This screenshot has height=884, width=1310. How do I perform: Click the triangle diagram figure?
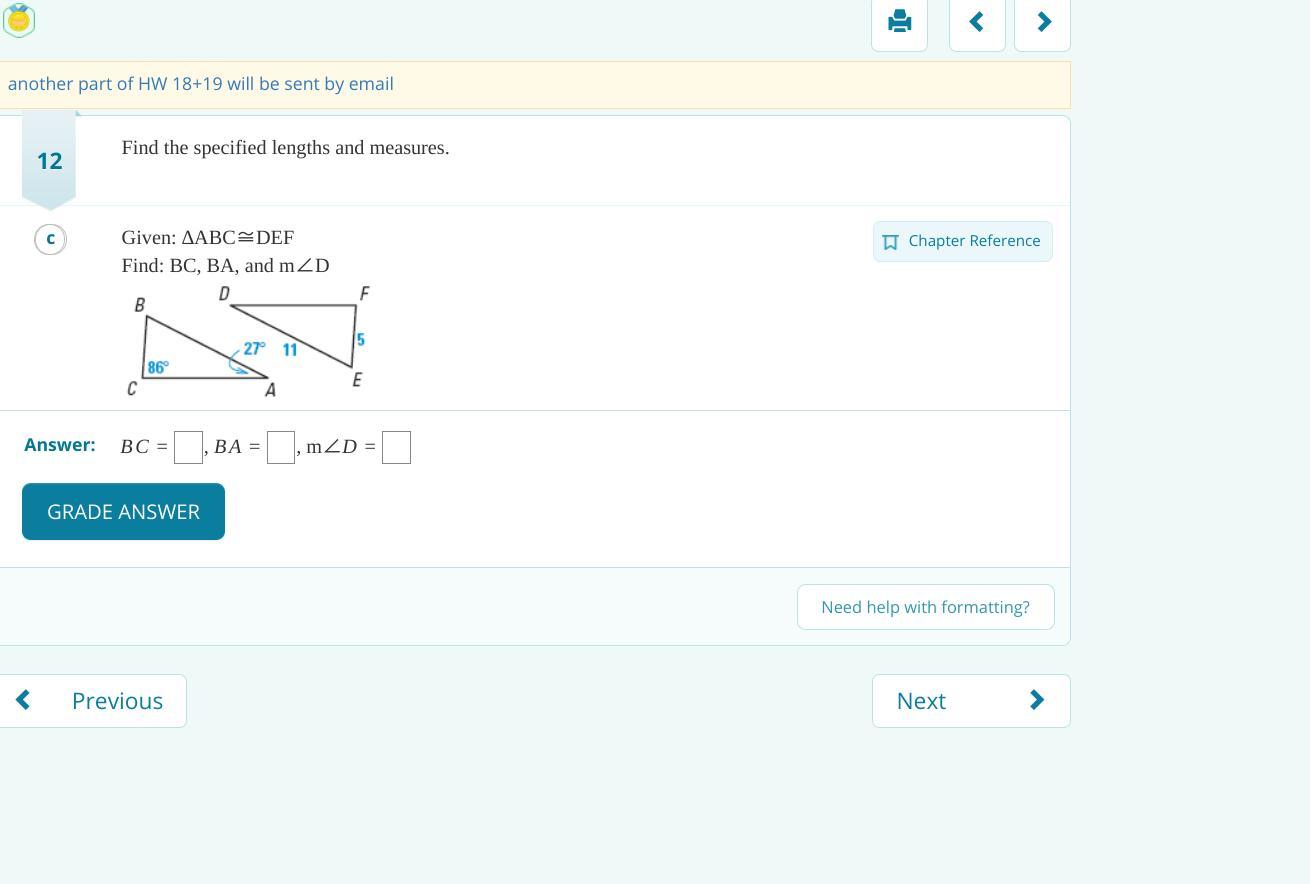pos(250,342)
